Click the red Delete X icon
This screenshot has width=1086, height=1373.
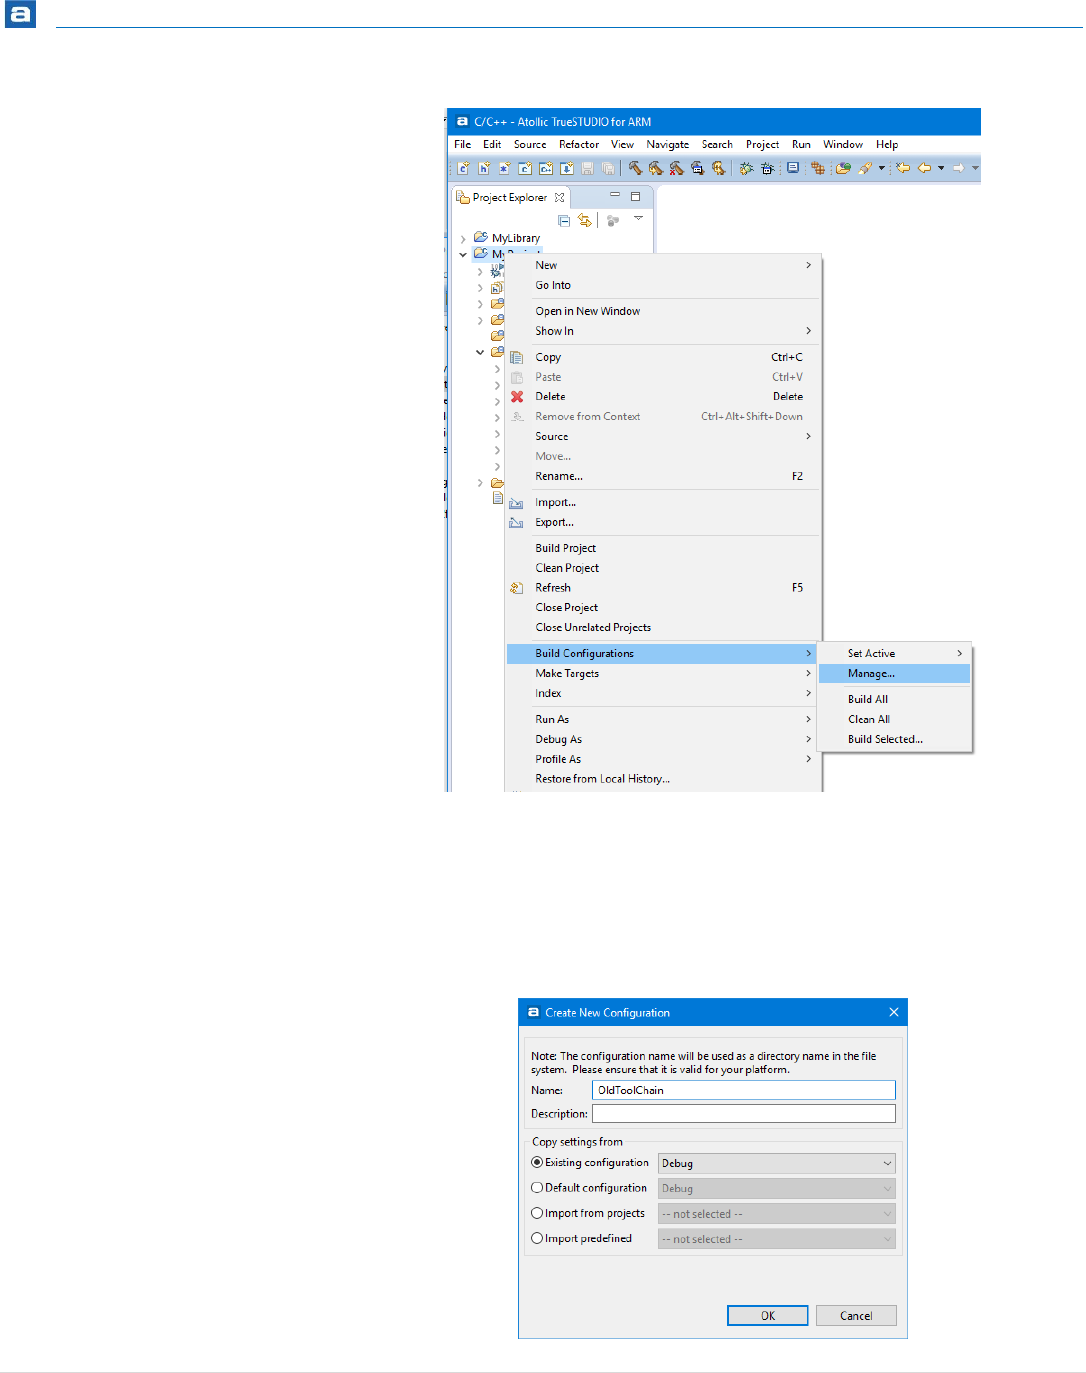pyautogui.click(x=517, y=397)
